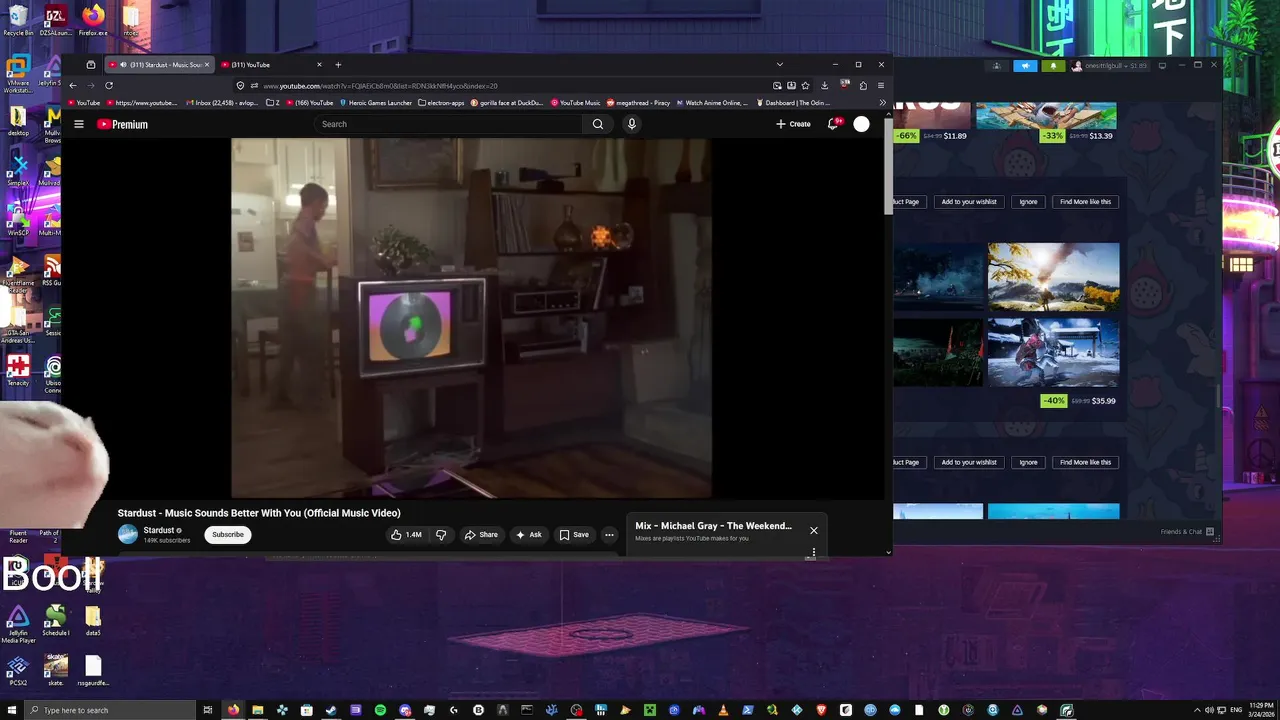The width and height of the screenshot is (1280, 720).
Task: Open a new Firefox tab
Action: [x=338, y=65]
